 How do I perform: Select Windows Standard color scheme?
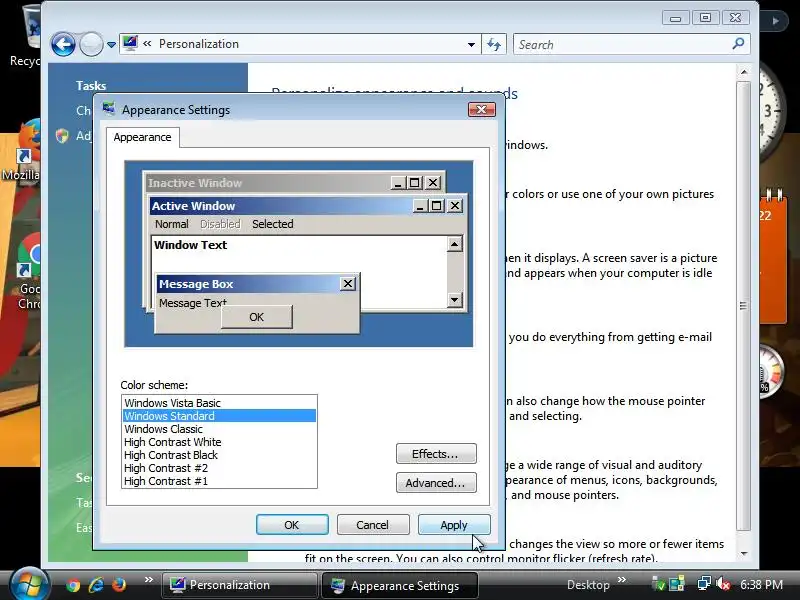[x=219, y=416]
